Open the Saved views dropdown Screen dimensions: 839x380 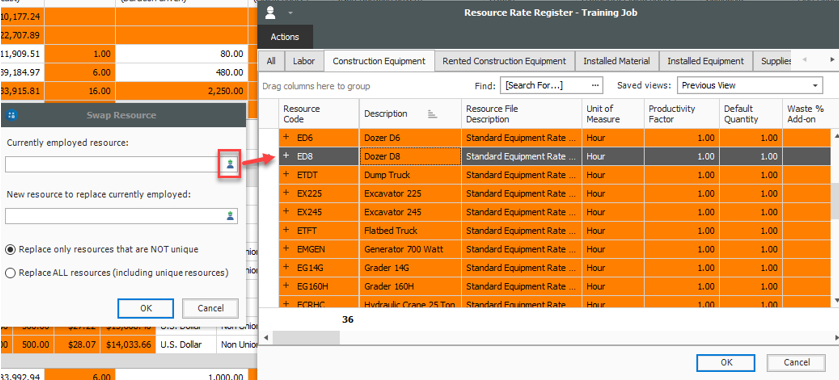click(815, 86)
